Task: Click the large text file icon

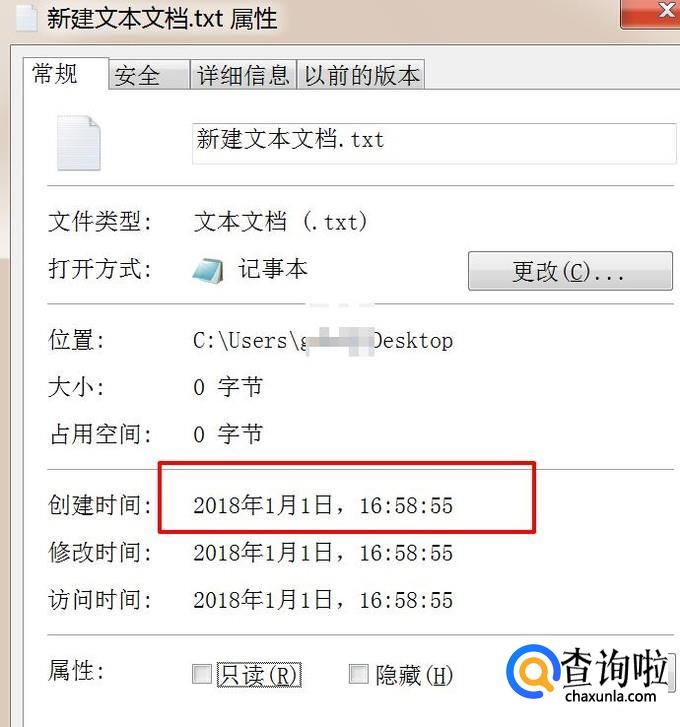Action: click(x=78, y=143)
